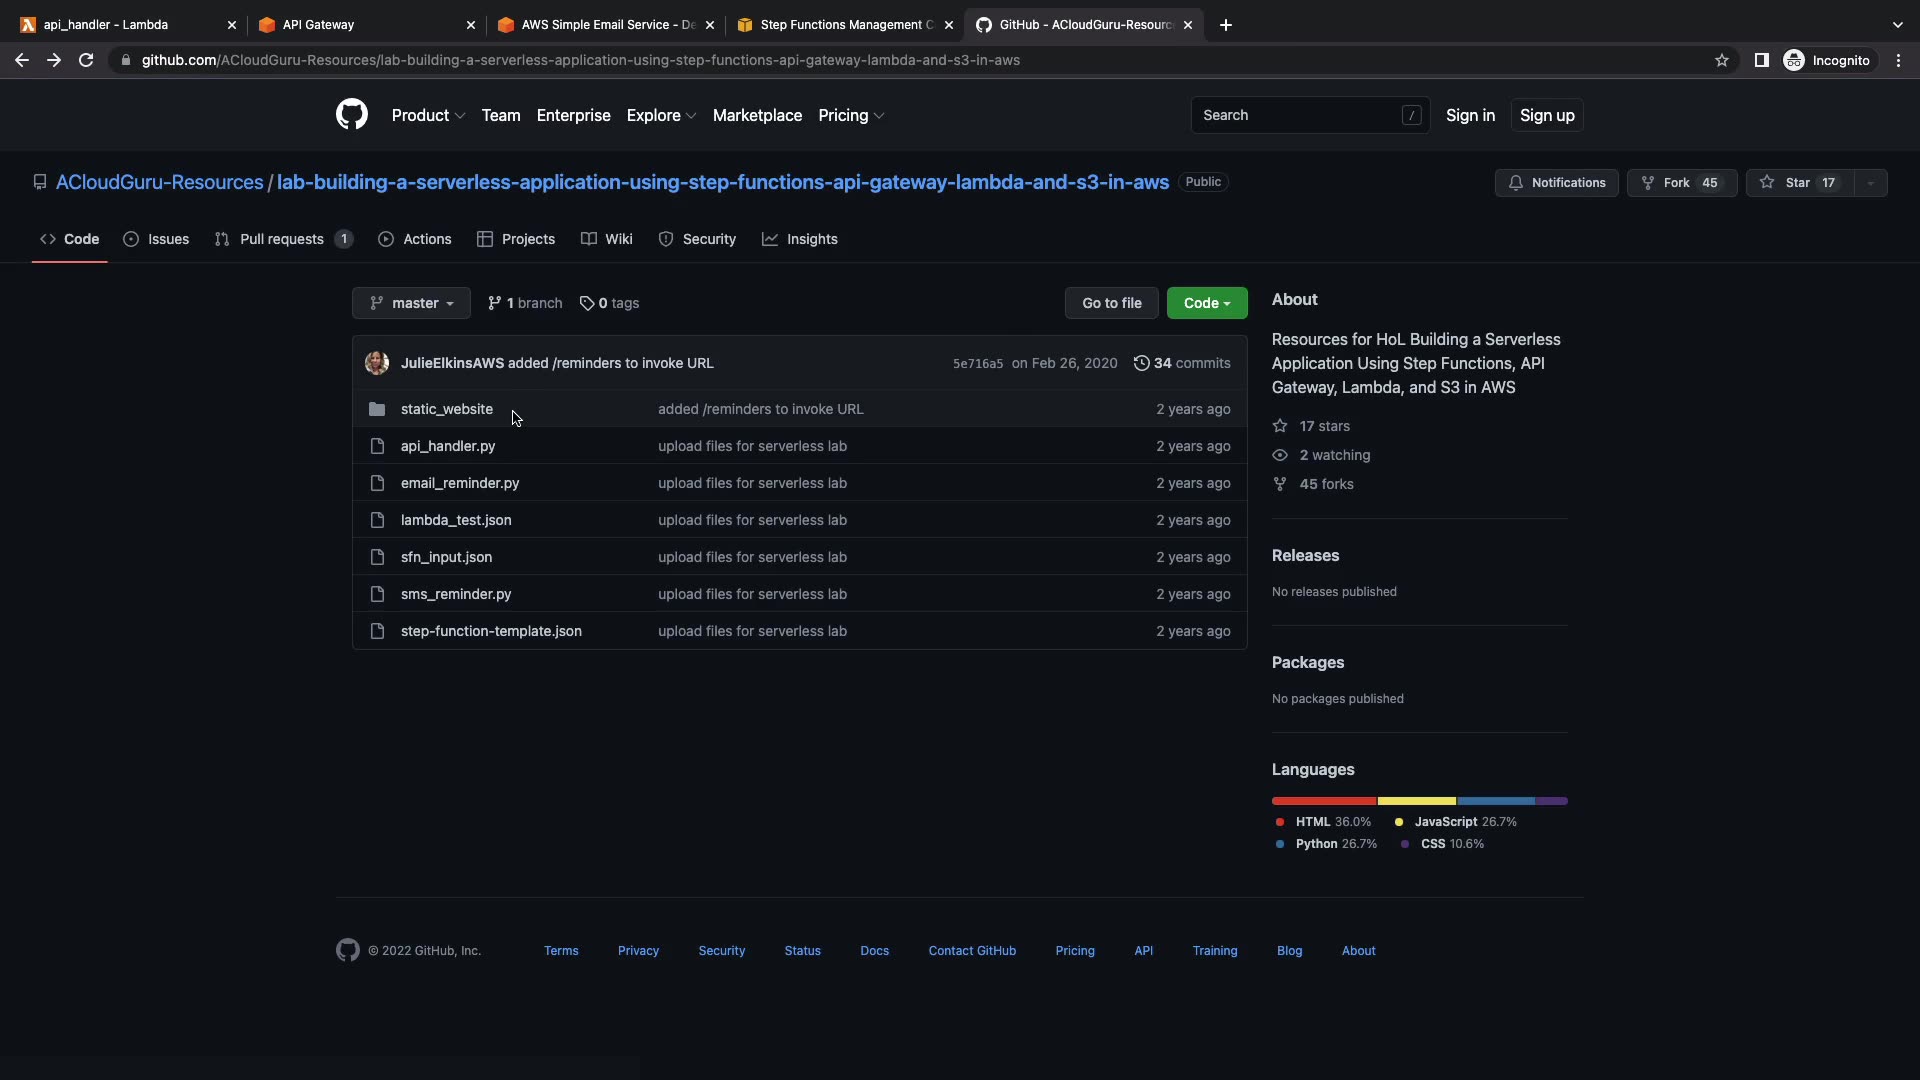The height and width of the screenshot is (1080, 1920).
Task: Click the Chrome three-dot menu icon
Action: click(x=1898, y=60)
